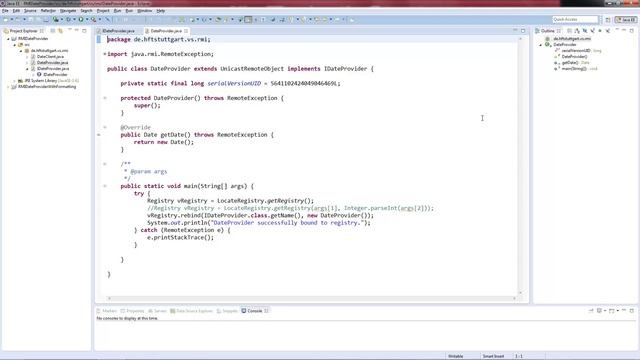640x360 pixels.
Task: Open the Edit menu
Action: pyautogui.click(x=16, y=11)
